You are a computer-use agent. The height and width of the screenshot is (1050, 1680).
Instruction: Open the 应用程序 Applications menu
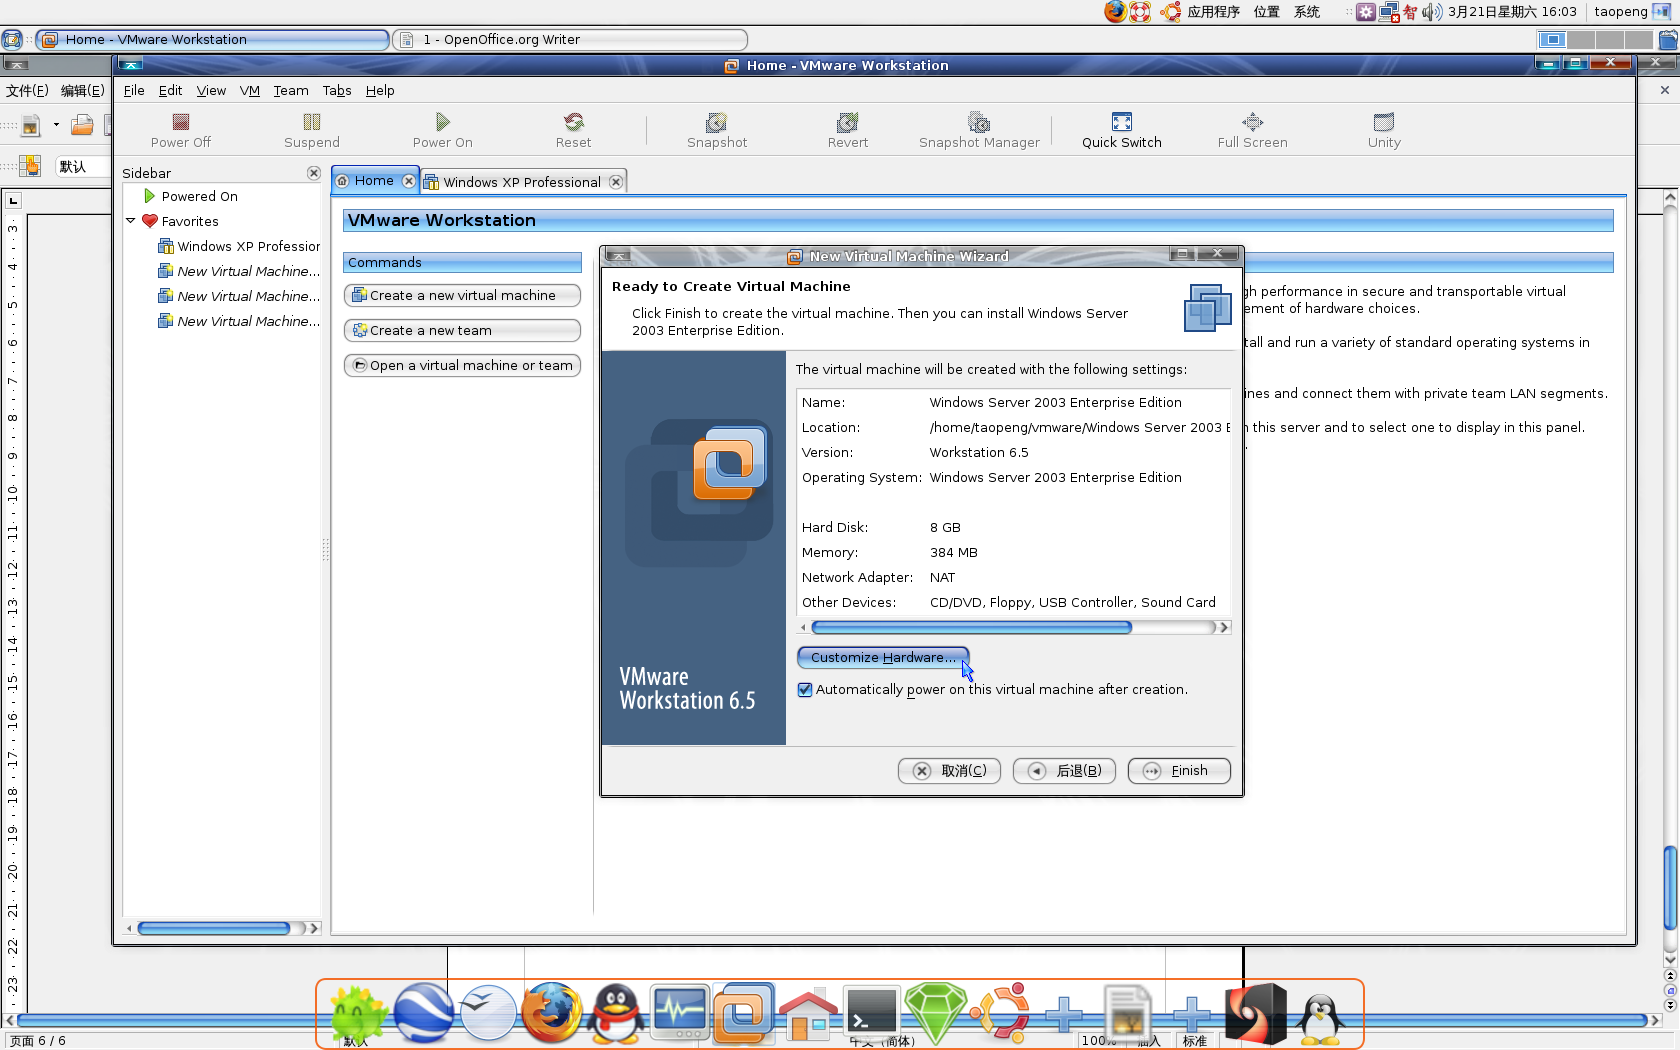[x=1213, y=12]
